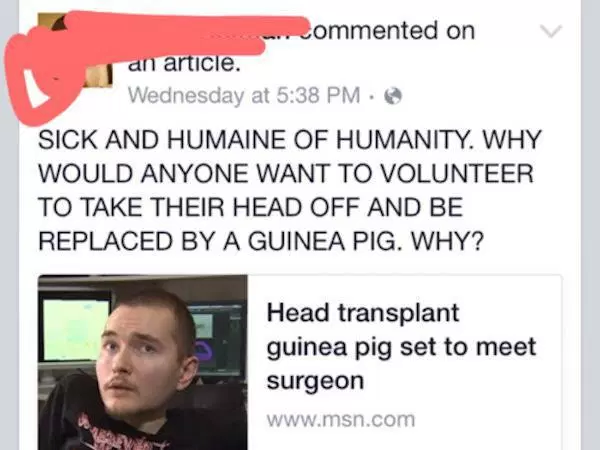Click the white space right of msn.com

click(488, 419)
